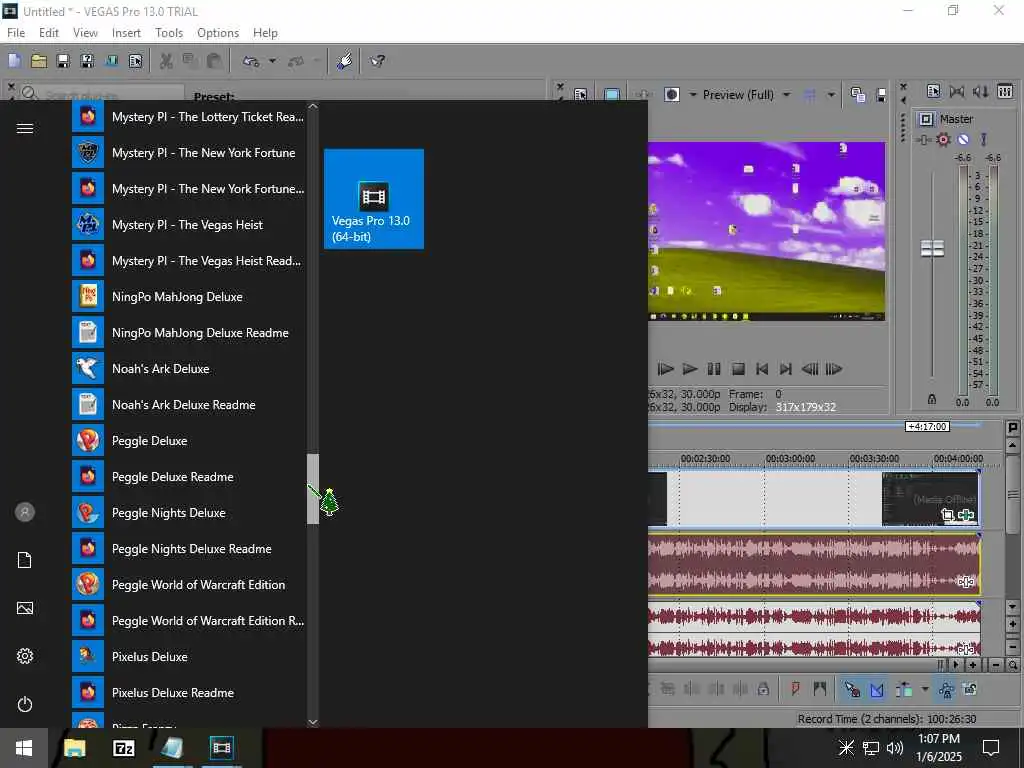Click the Save As toolbar icon
This screenshot has height=768, width=1024.
coord(87,61)
